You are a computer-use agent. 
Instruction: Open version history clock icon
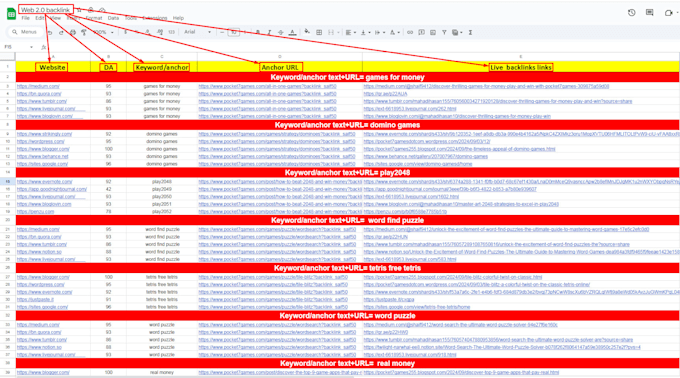631,13
